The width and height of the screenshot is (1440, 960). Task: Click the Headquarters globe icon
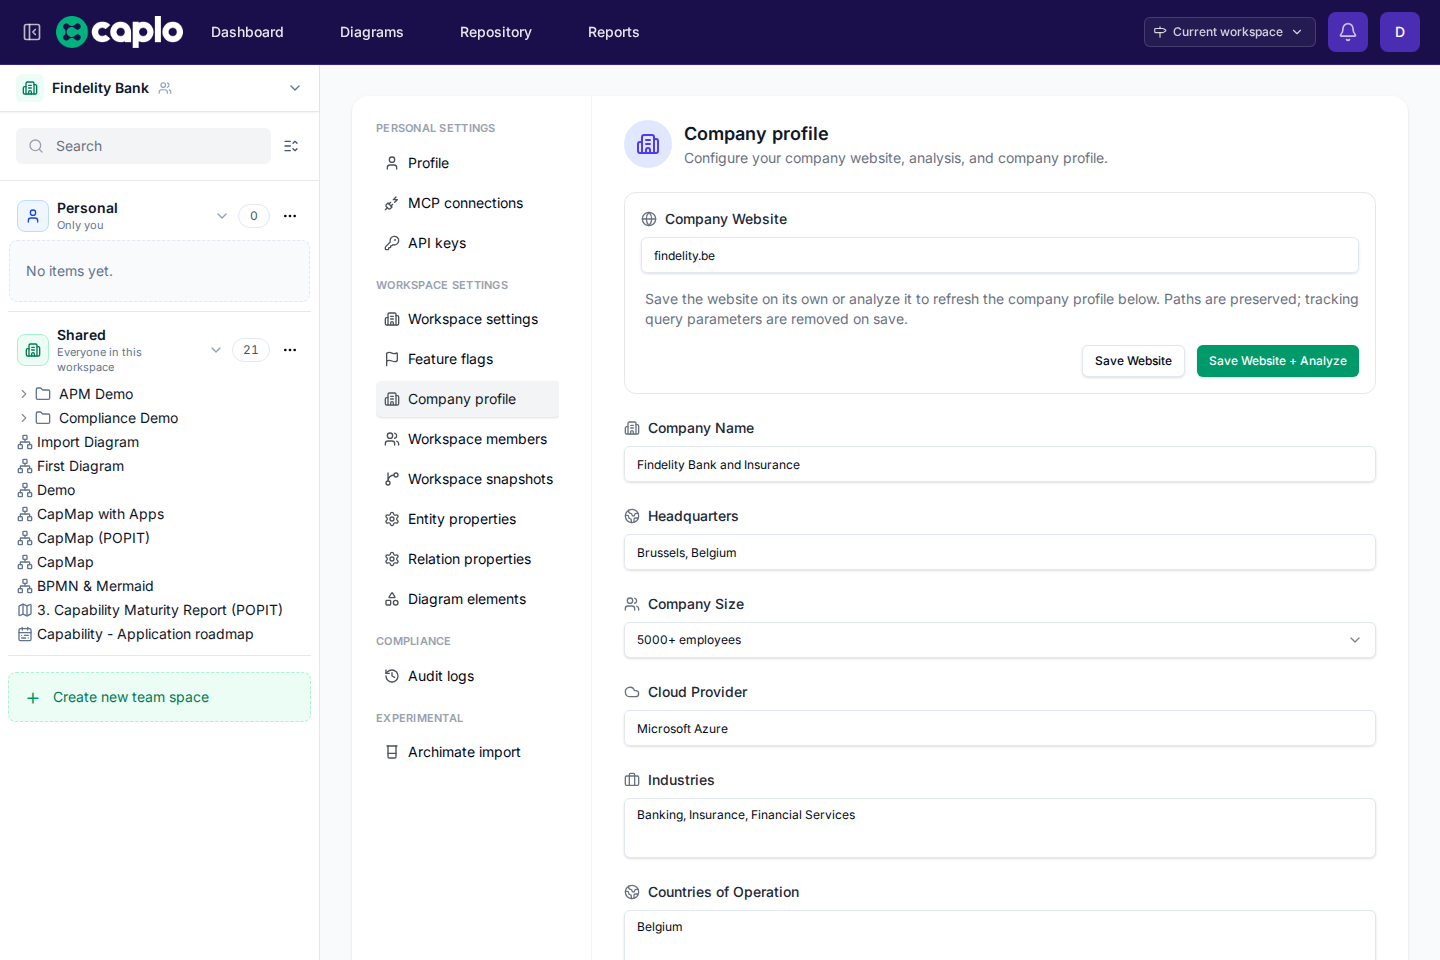click(632, 516)
